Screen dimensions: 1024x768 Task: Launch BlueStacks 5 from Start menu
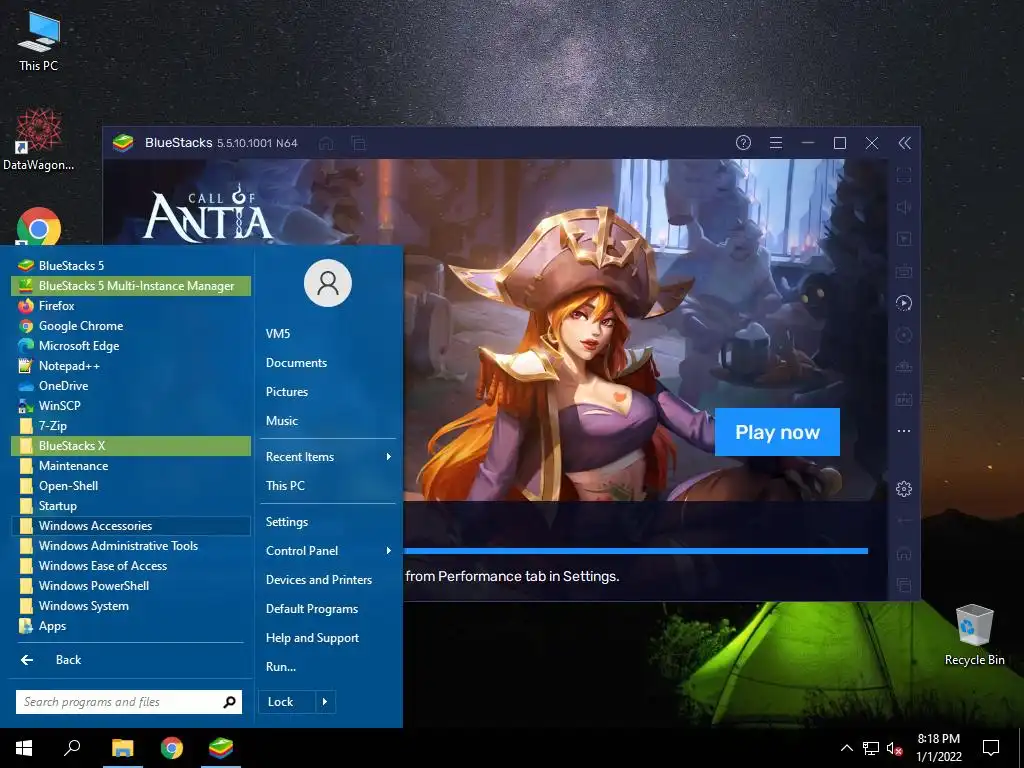tap(131, 266)
